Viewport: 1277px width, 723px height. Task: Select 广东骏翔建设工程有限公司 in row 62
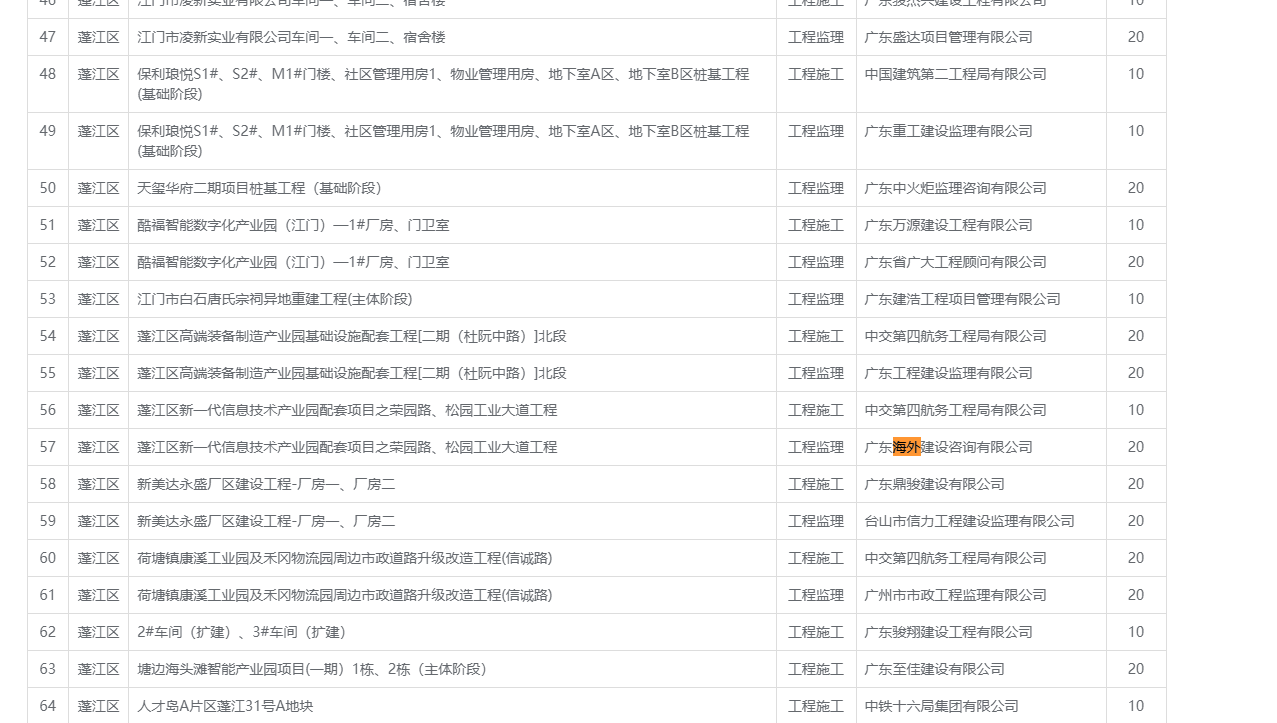click(948, 632)
